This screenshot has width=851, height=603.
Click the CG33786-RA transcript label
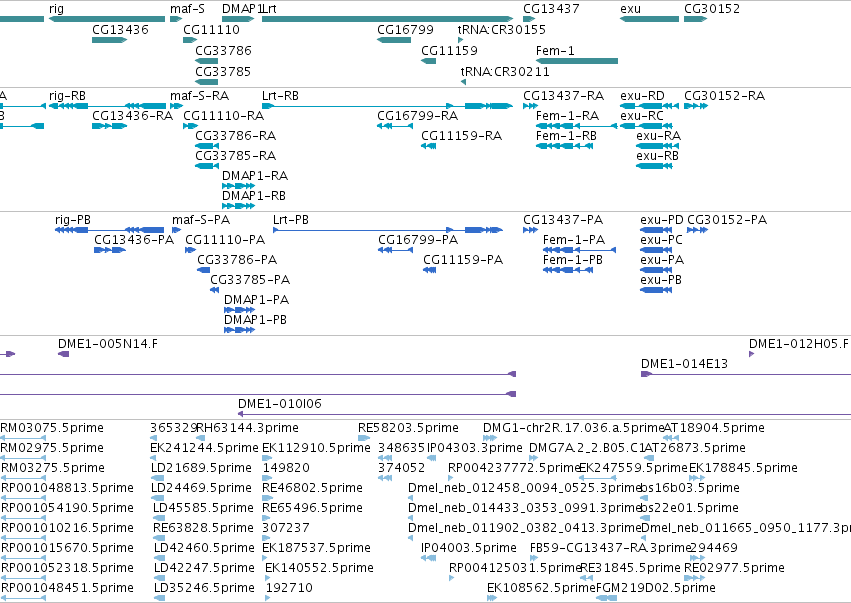236,136
